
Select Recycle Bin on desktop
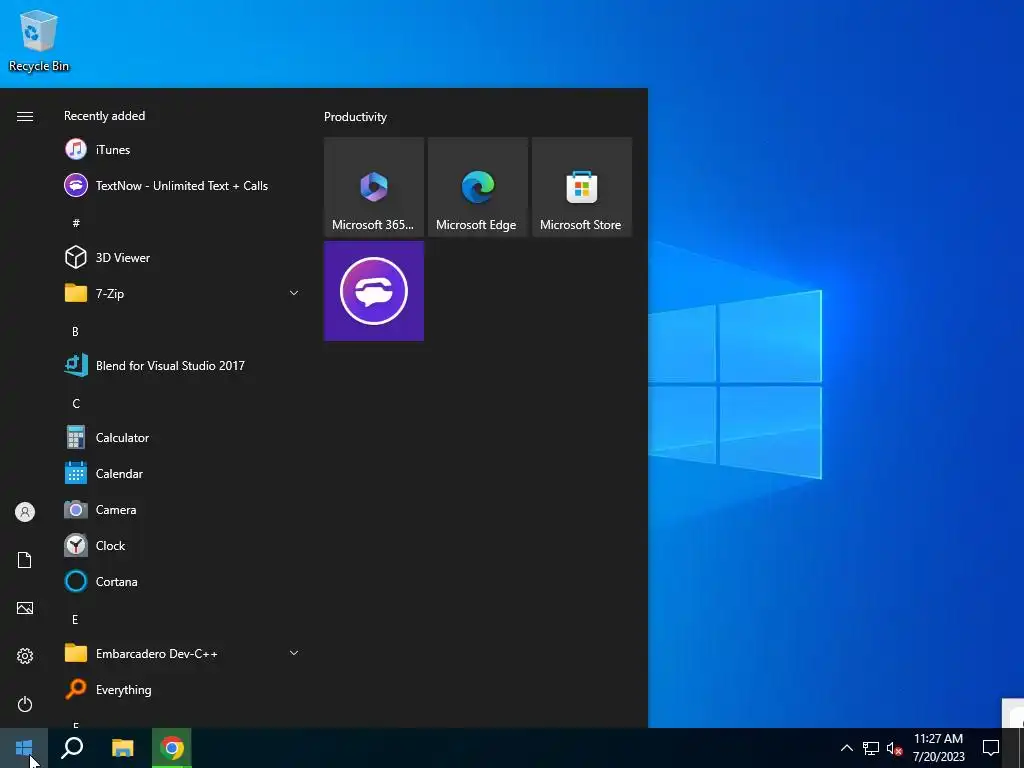(x=39, y=40)
